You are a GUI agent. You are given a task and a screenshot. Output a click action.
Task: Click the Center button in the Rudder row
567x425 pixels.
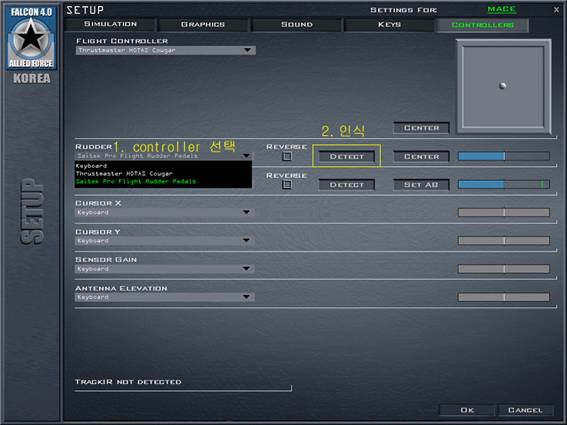point(421,157)
